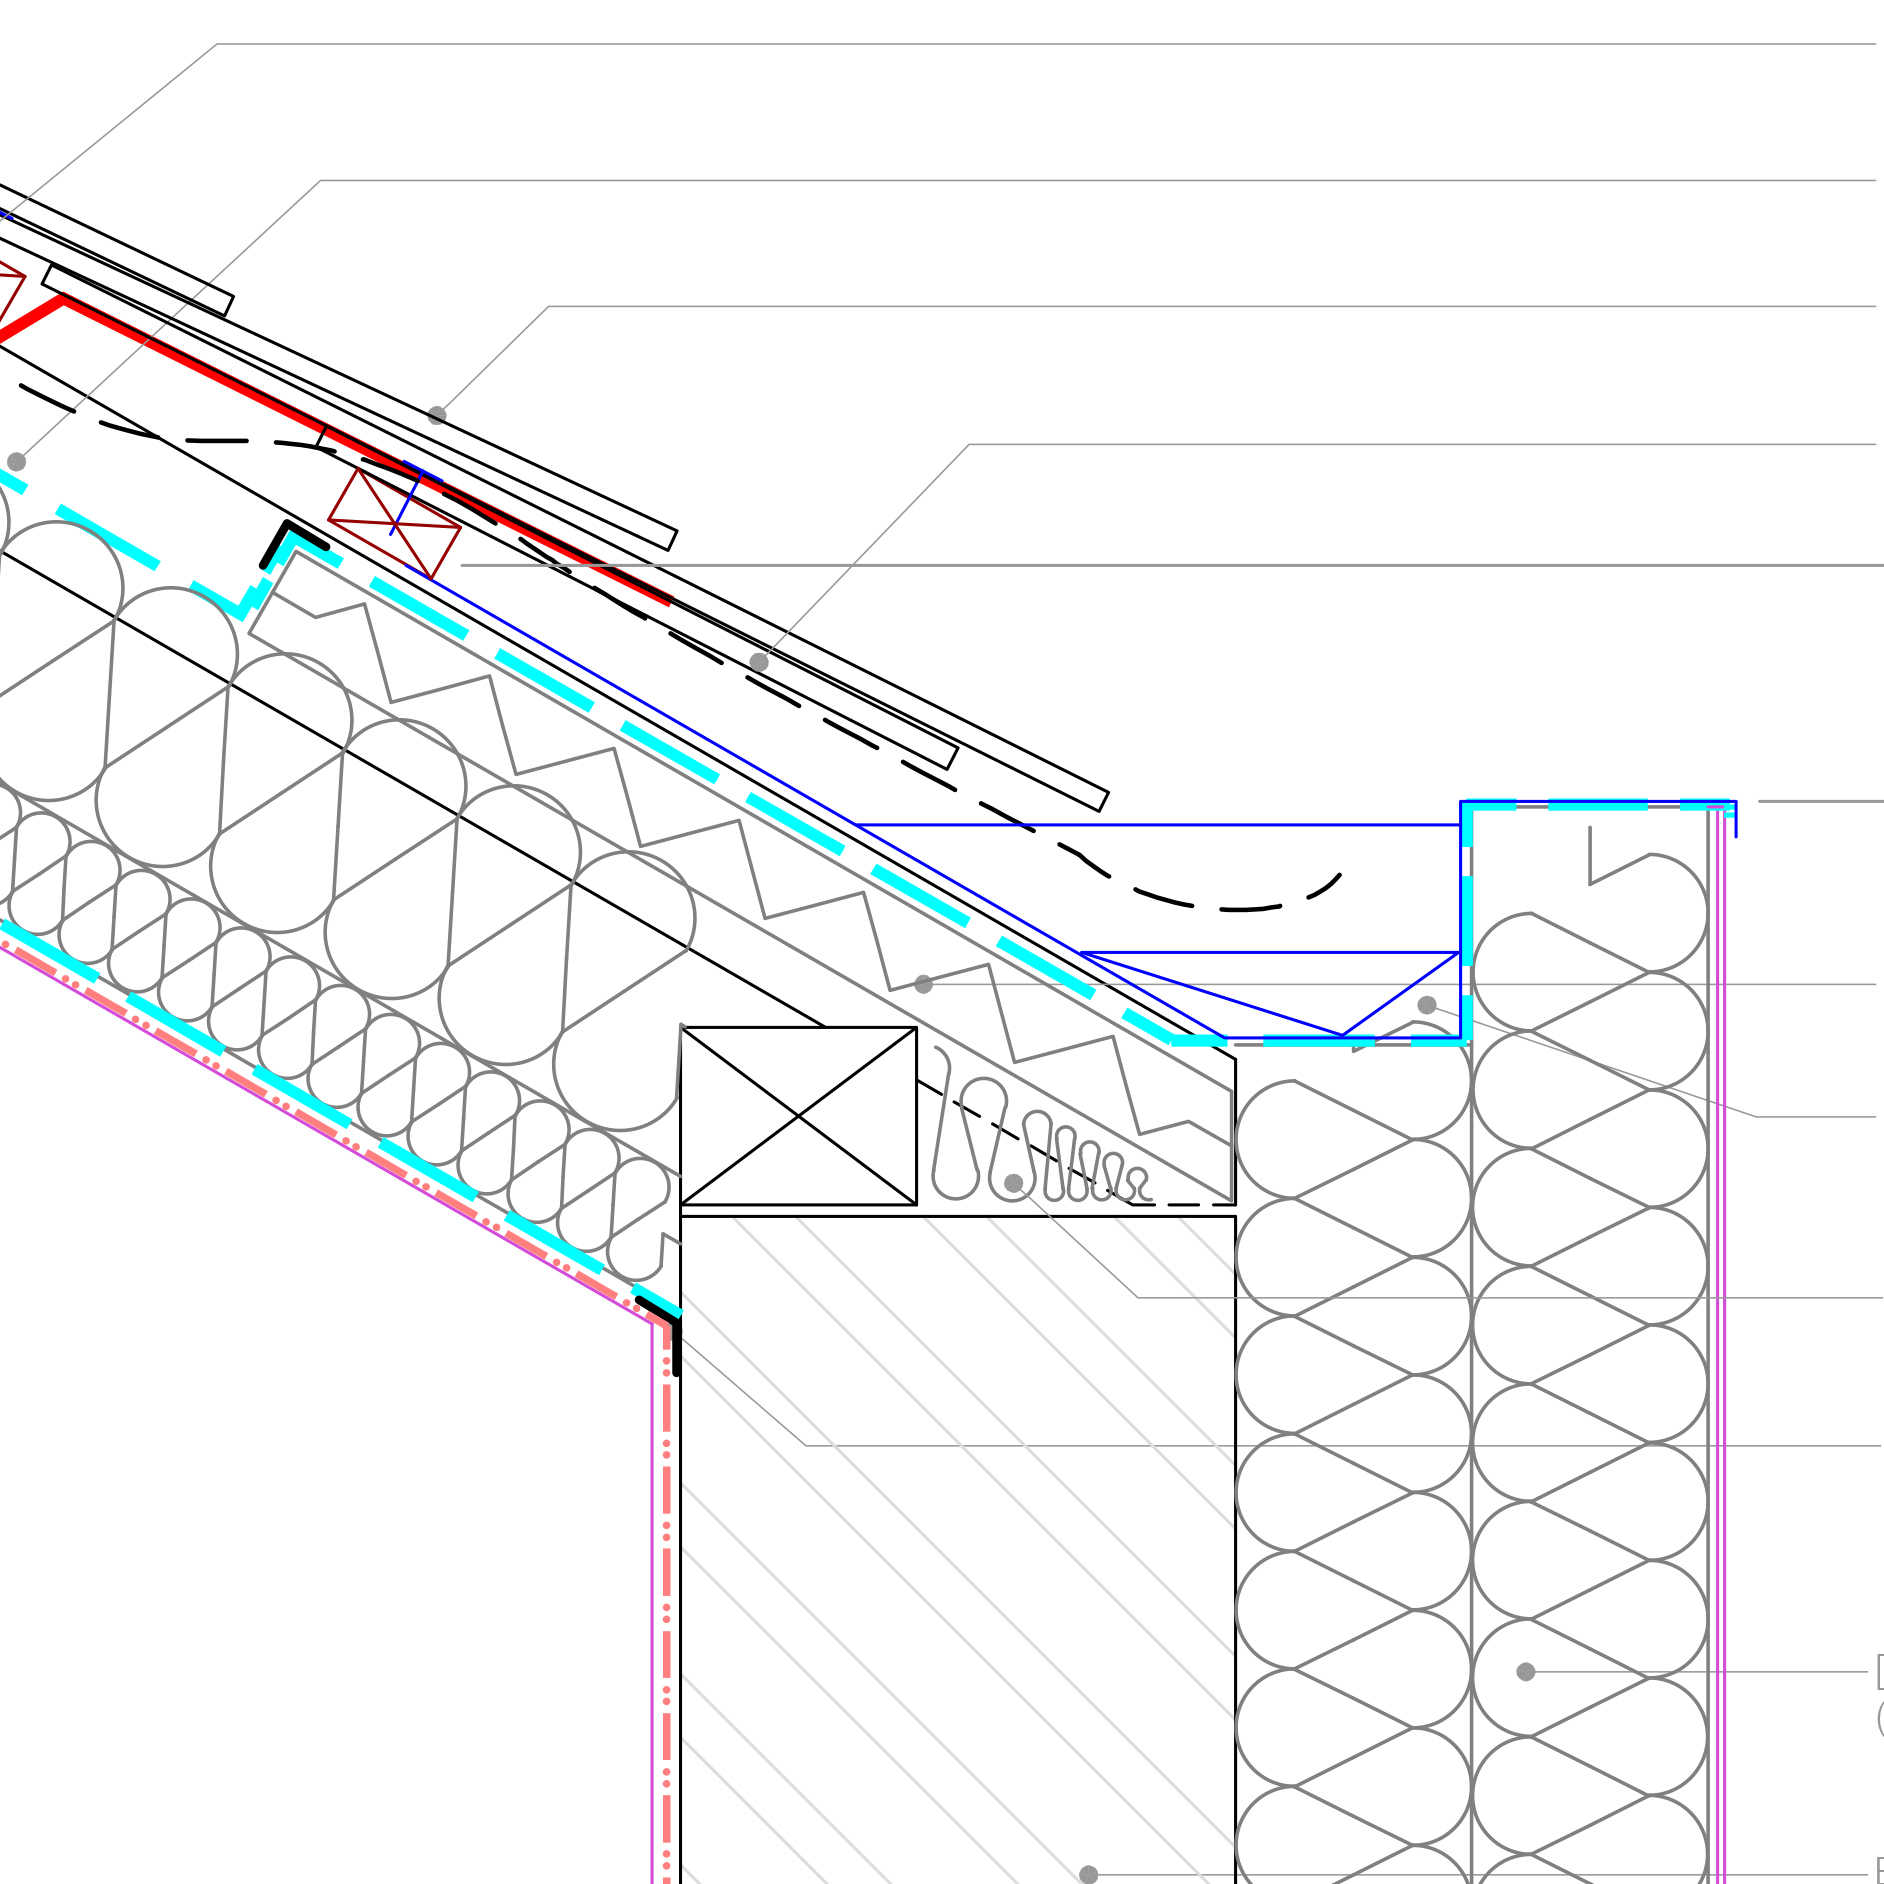1884x1884 pixels.
Task: Select the leader dot below the dashed underlay line
Action: point(759,662)
